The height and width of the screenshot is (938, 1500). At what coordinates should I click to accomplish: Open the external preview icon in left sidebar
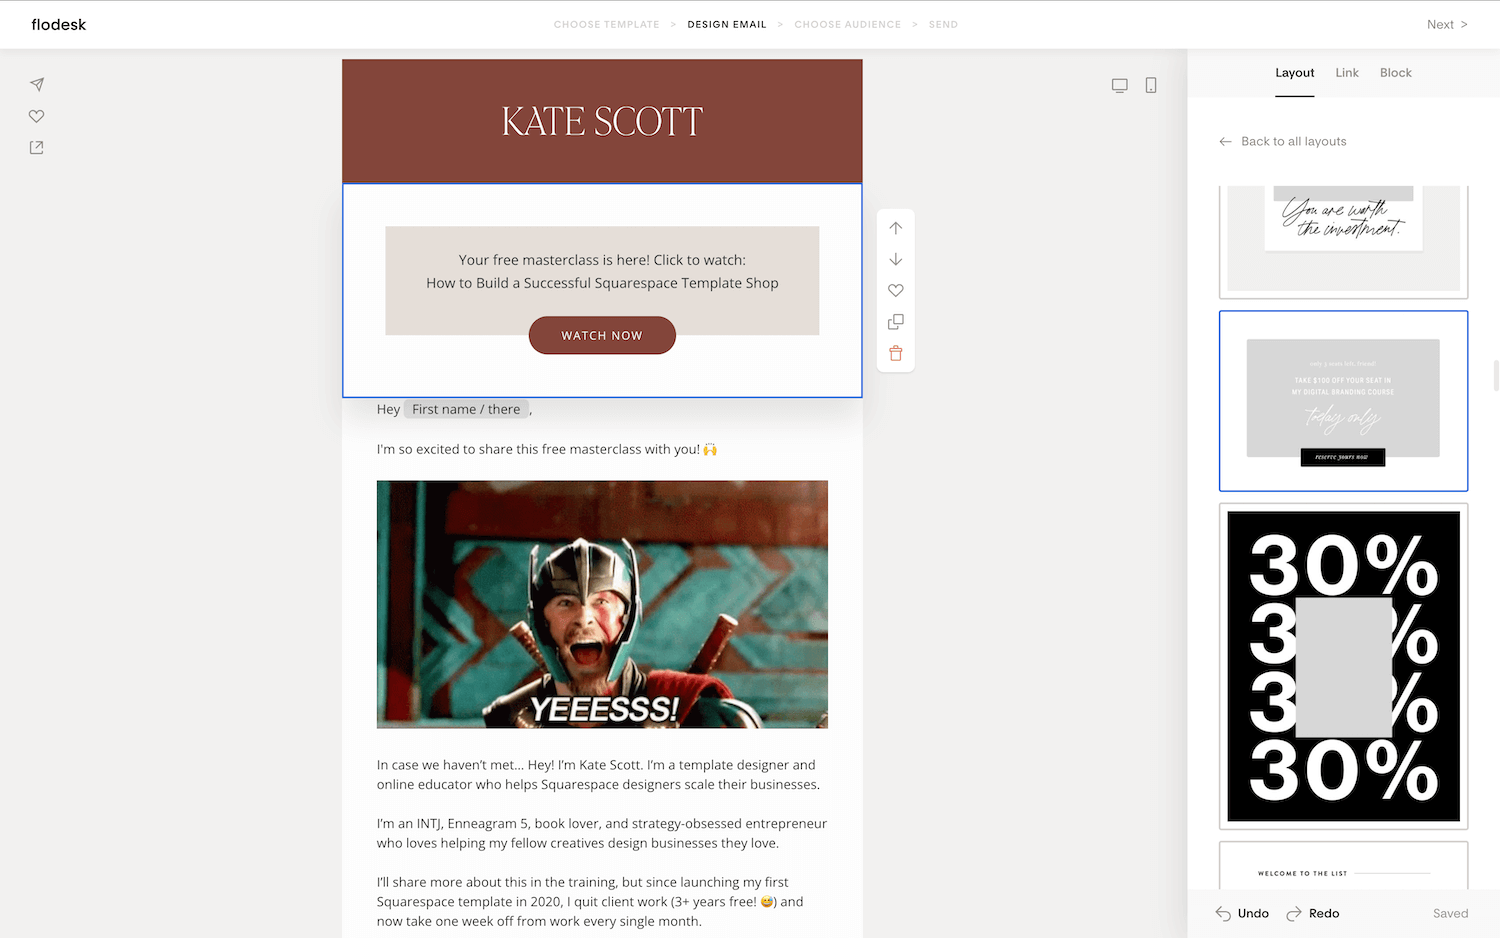click(x=37, y=147)
